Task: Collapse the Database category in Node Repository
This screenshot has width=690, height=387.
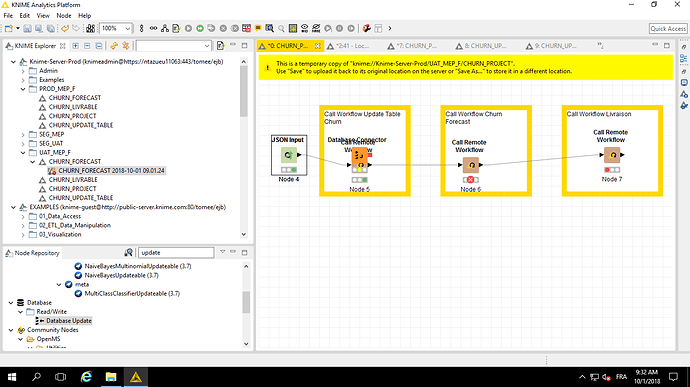Action: point(11,303)
